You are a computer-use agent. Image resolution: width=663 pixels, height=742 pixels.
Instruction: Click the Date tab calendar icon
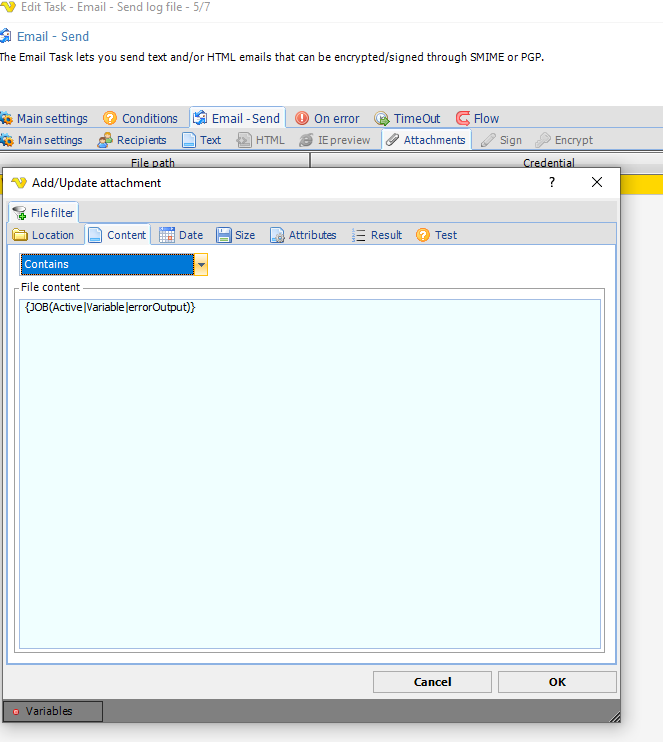(167, 235)
